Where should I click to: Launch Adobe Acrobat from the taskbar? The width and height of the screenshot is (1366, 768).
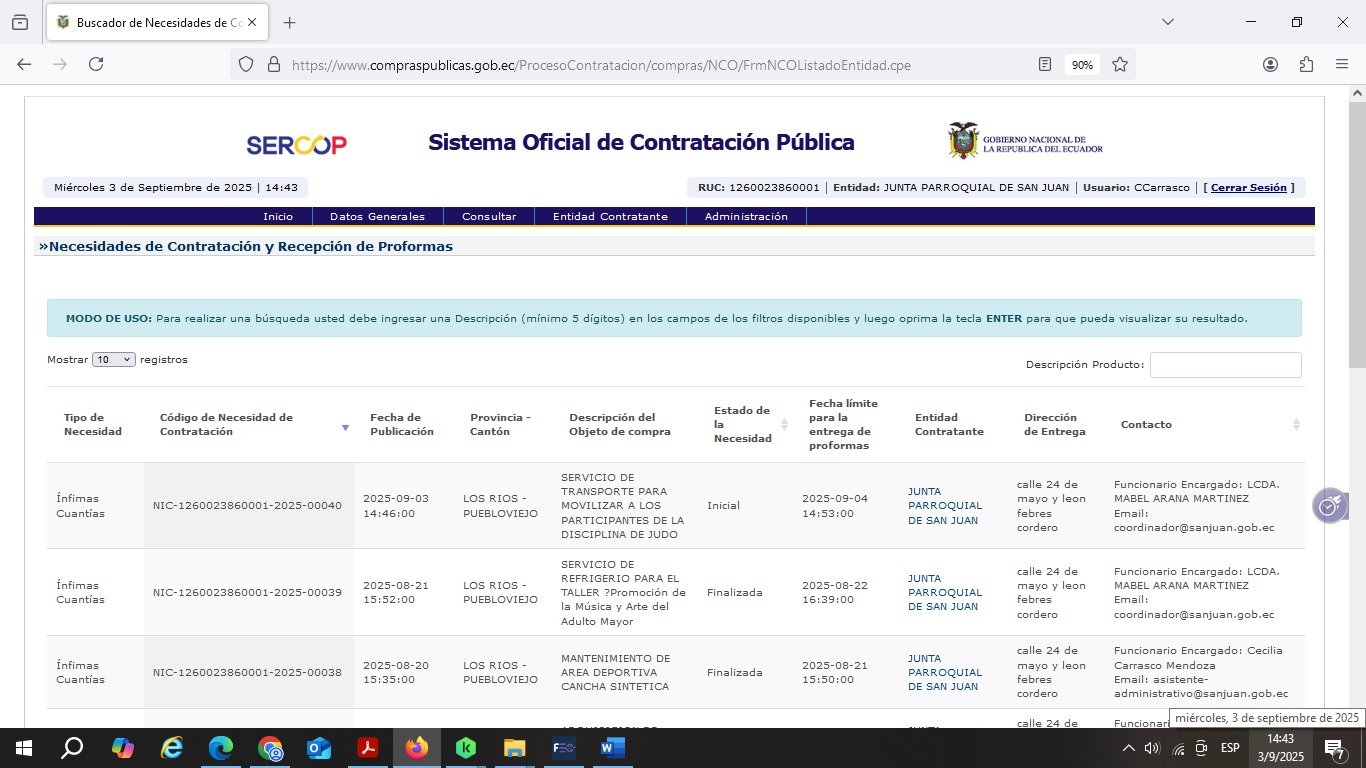368,747
